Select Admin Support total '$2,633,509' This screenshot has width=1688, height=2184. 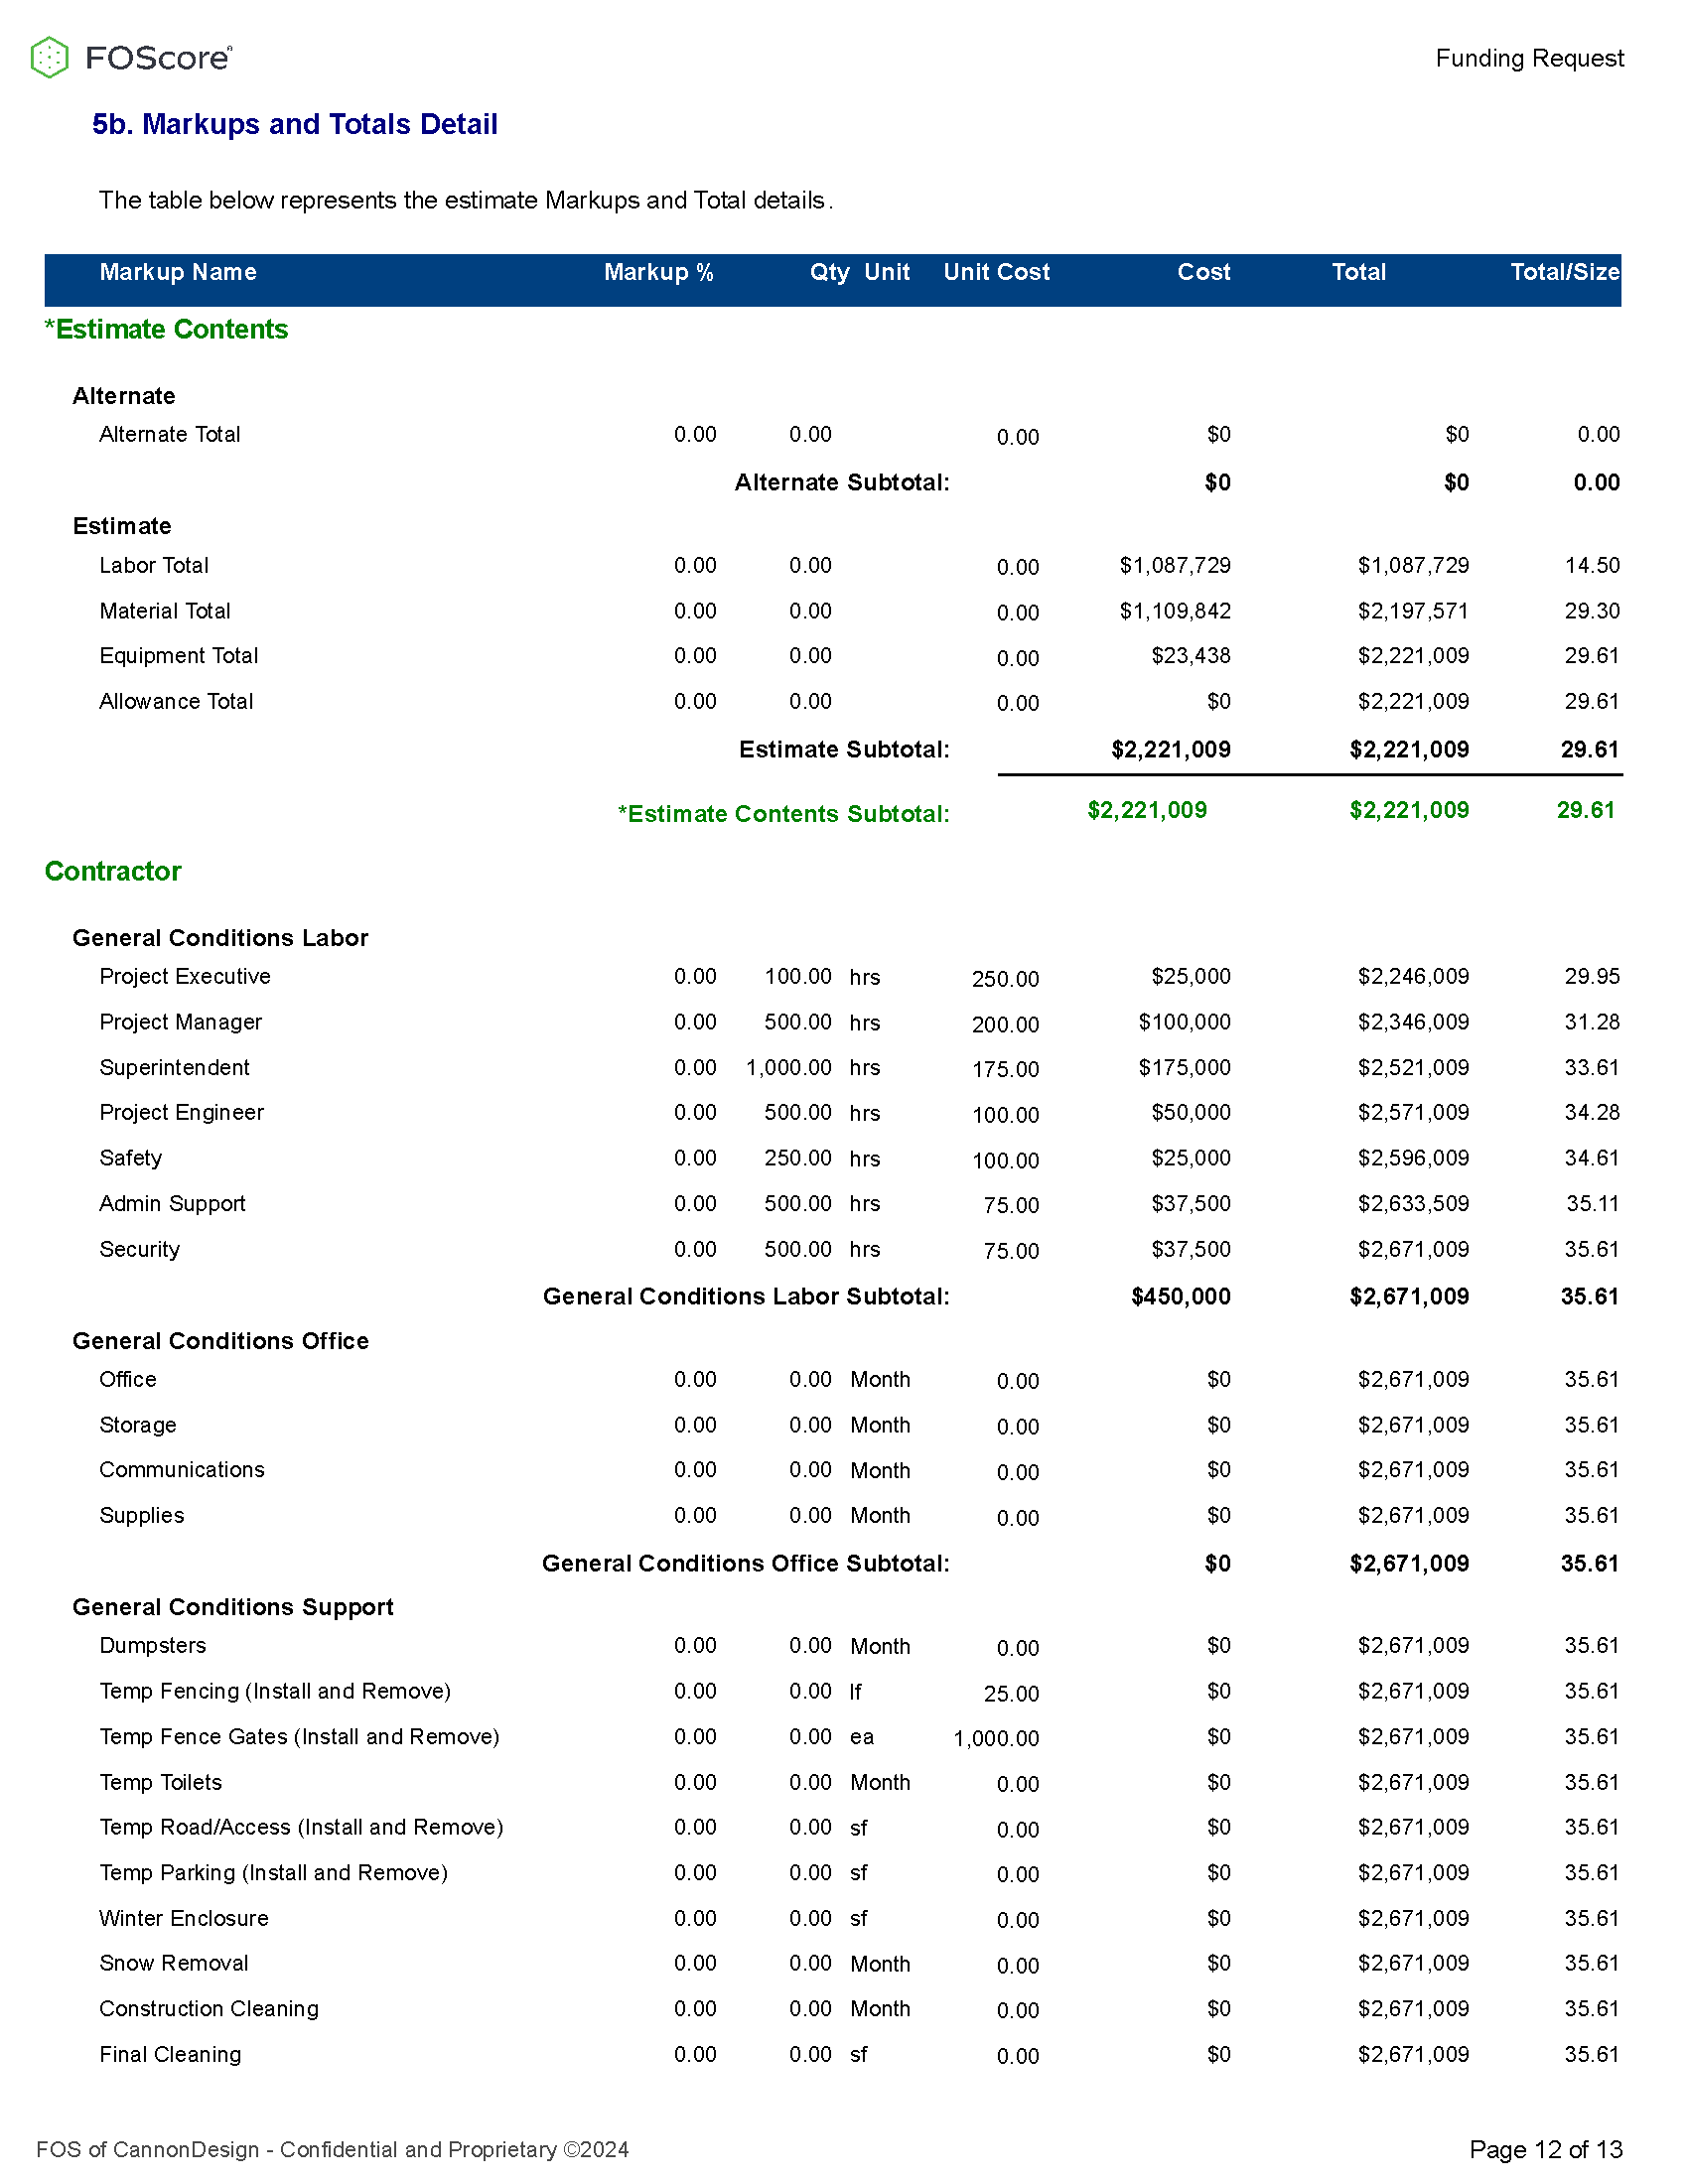click(x=1413, y=1203)
